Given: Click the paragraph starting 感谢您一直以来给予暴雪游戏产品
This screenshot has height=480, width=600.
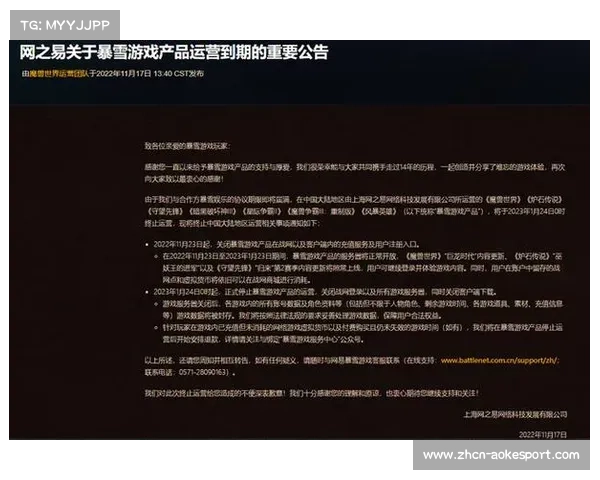Looking at the screenshot, I should pos(355,173).
